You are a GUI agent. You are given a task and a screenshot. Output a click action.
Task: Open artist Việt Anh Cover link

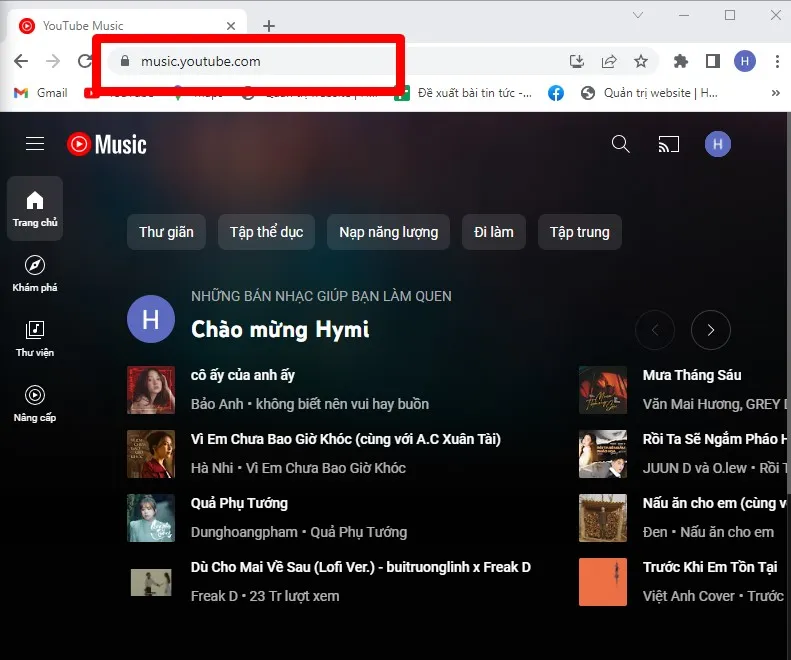pyautogui.click(x=689, y=596)
